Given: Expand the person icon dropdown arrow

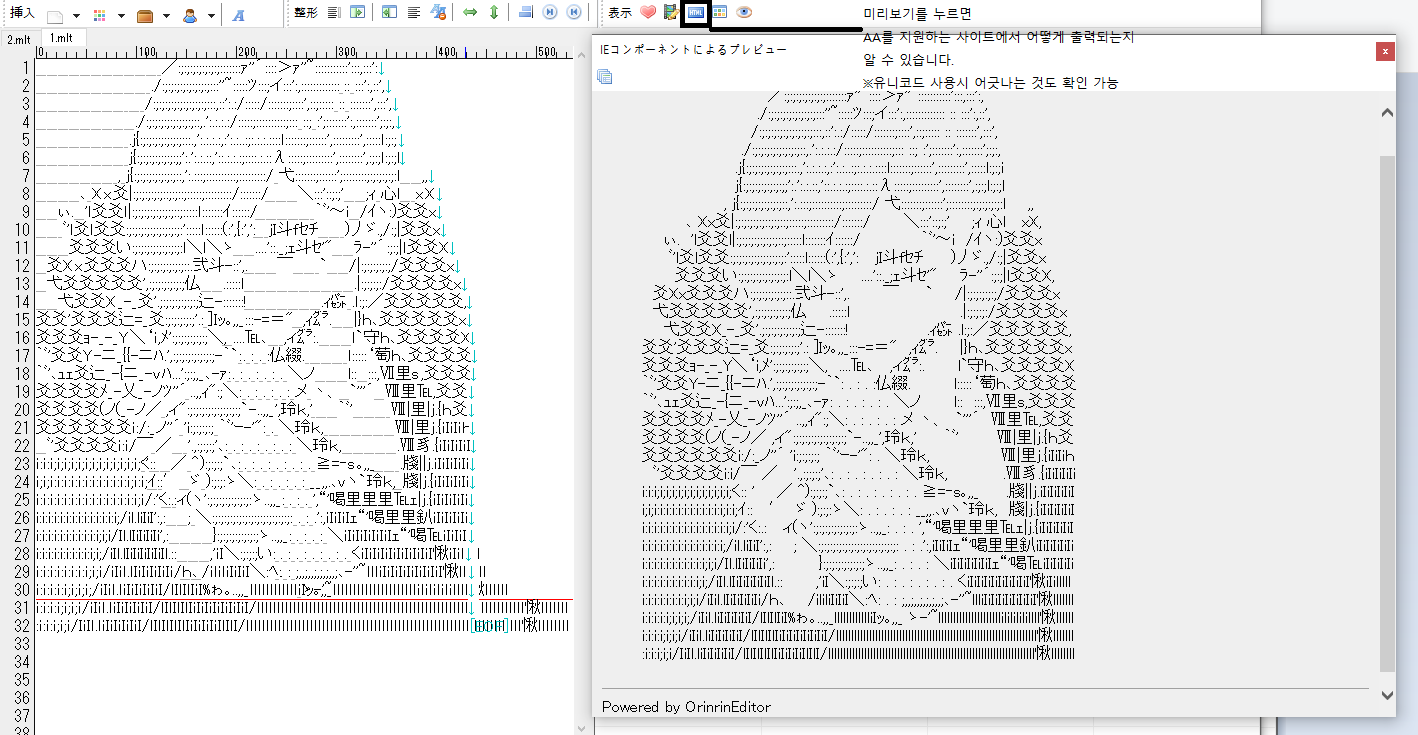Looking at the screenshot, I should coord(211,16).
